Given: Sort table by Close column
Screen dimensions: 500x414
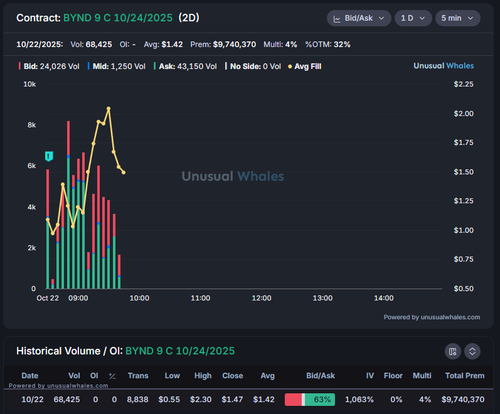Looking at the screenshot, I should (232, 376).
